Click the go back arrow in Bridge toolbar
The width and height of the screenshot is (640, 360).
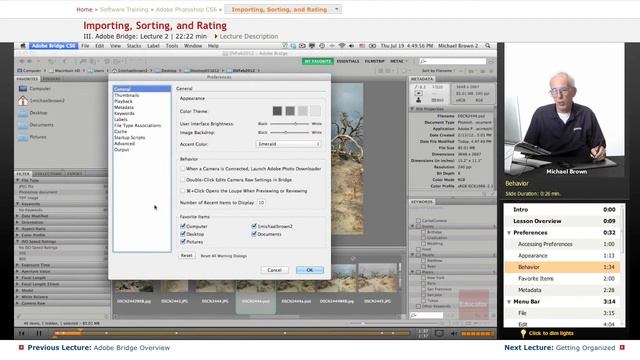point(21,61)
